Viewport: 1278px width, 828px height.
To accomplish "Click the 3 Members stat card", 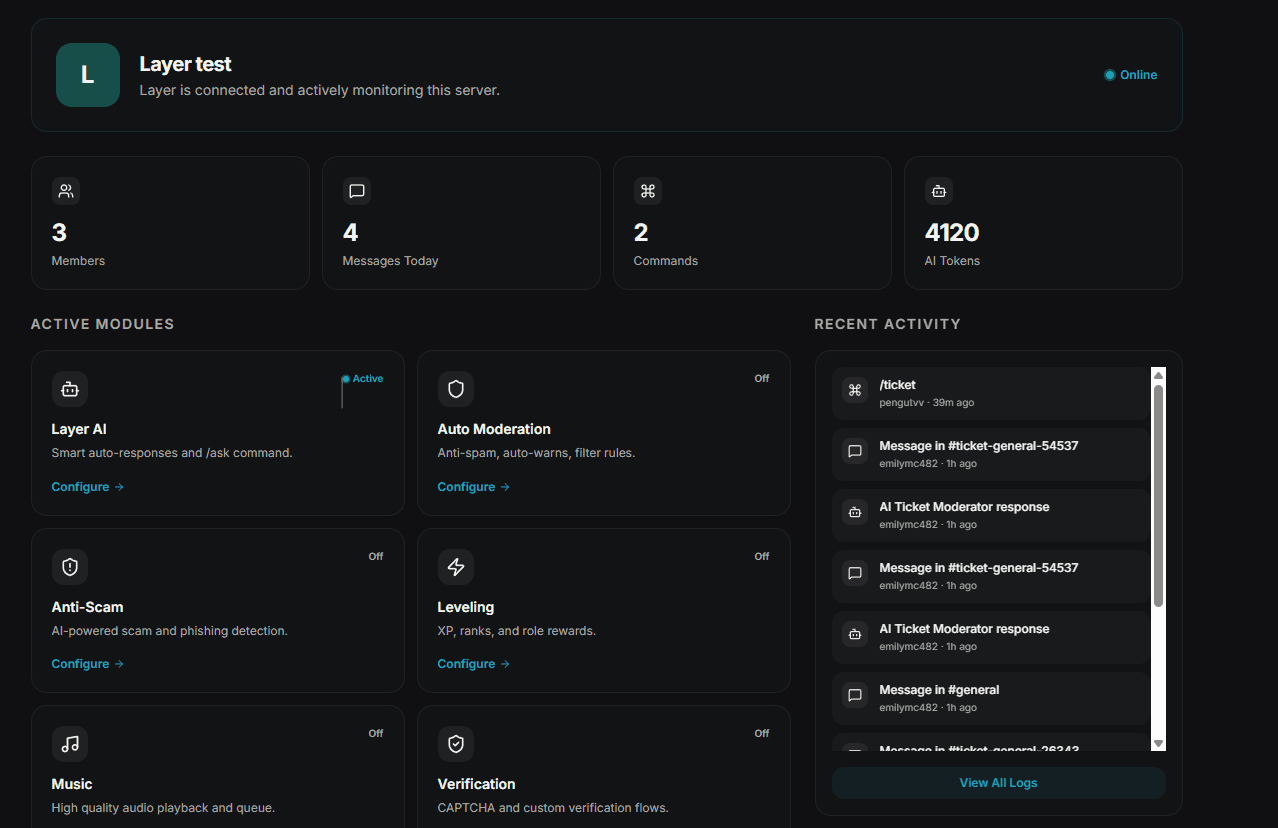I will [170, 223].
